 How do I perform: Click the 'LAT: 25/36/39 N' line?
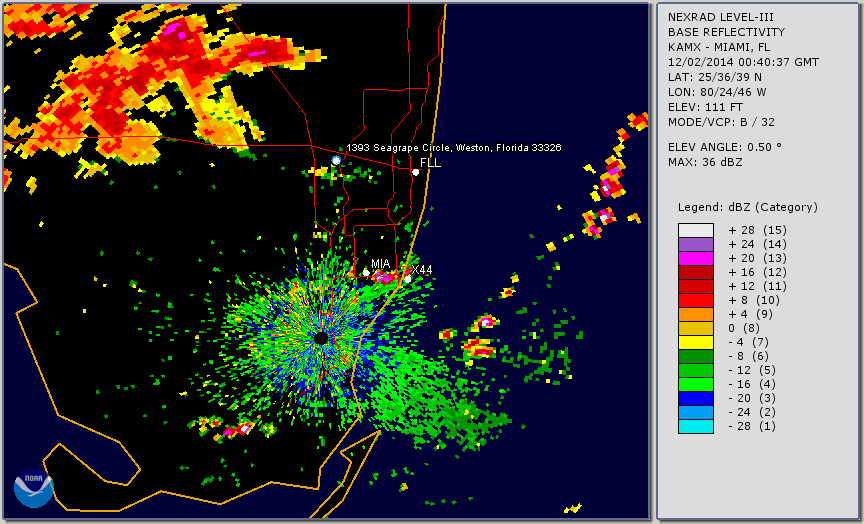point(715,77)
